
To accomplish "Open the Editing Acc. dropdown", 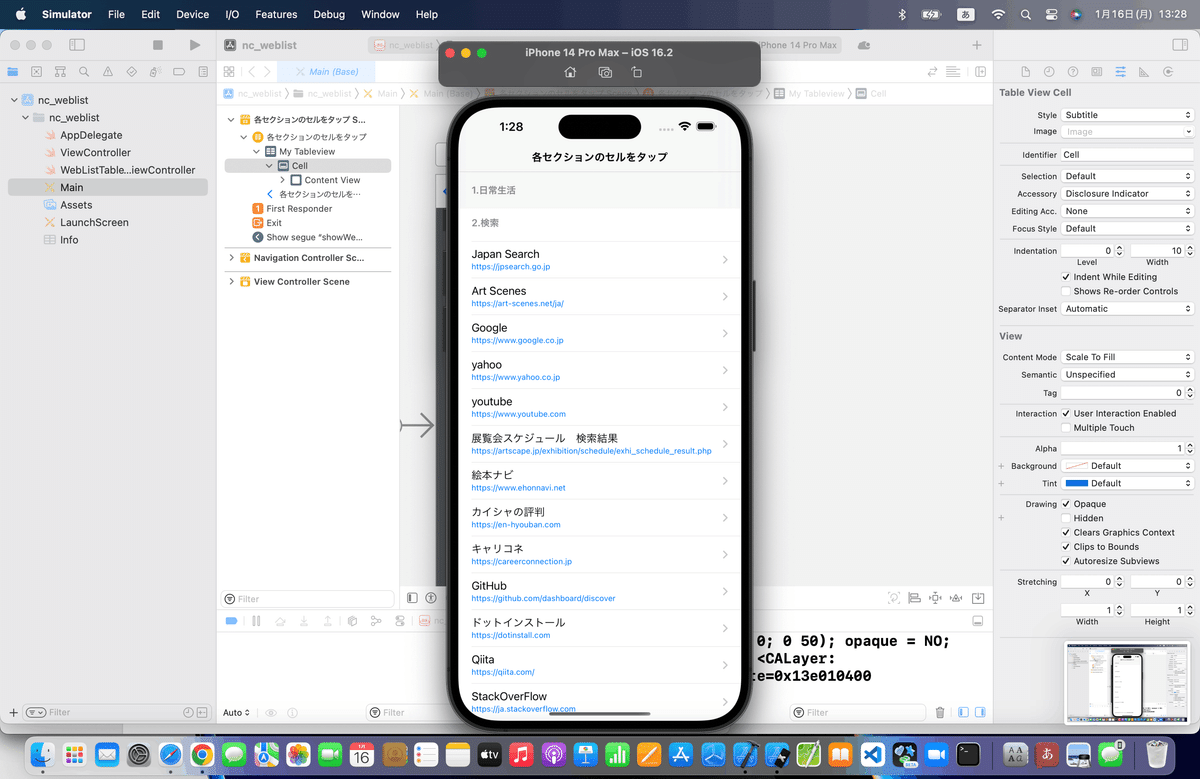I will (x=1127, y=211).
